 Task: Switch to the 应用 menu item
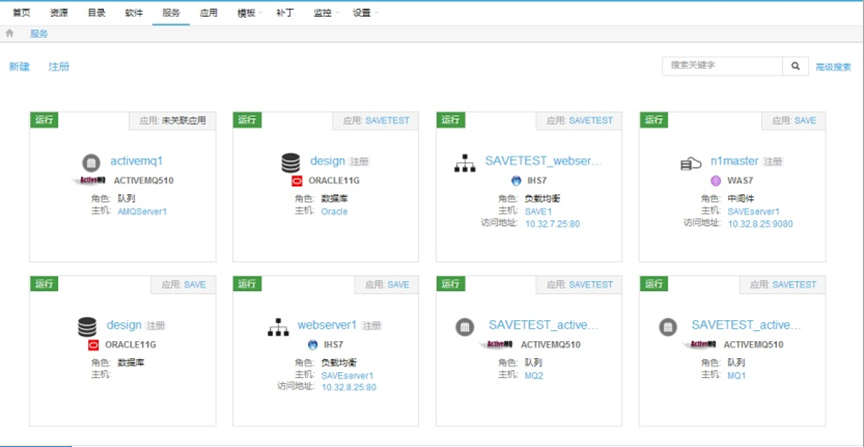pos(208,13)
